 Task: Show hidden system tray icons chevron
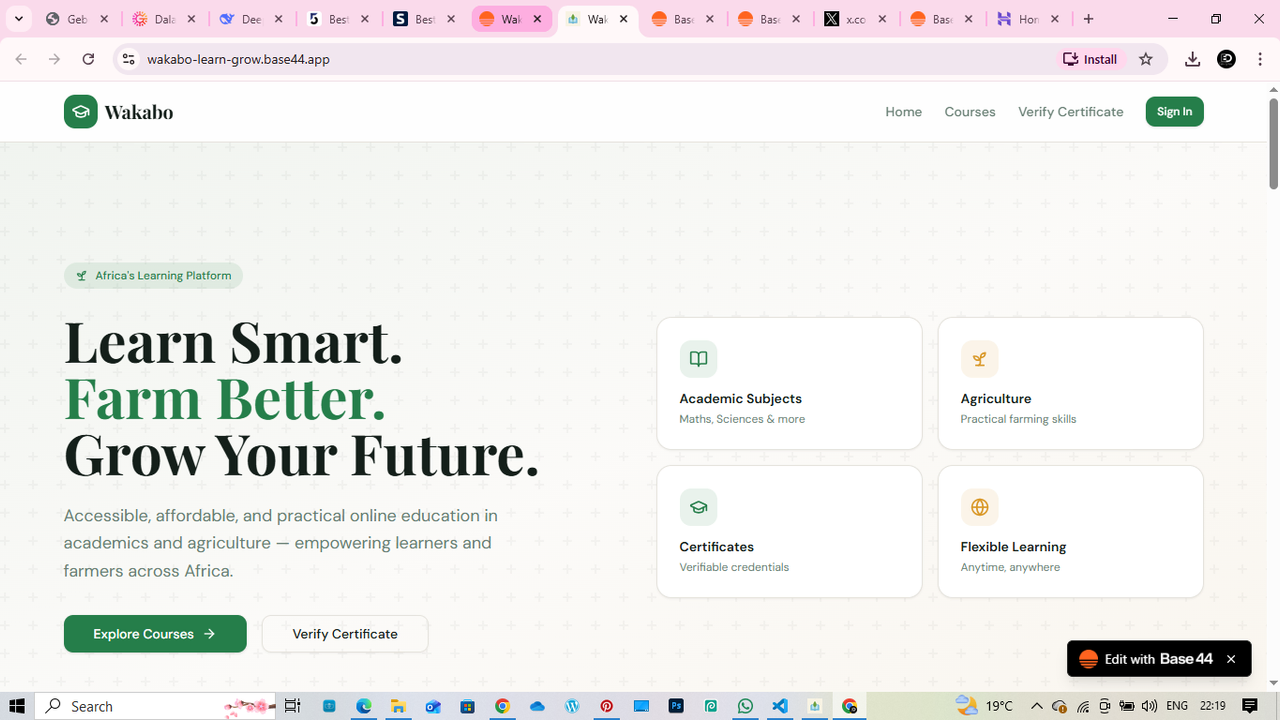click(x=1037, y=706)
